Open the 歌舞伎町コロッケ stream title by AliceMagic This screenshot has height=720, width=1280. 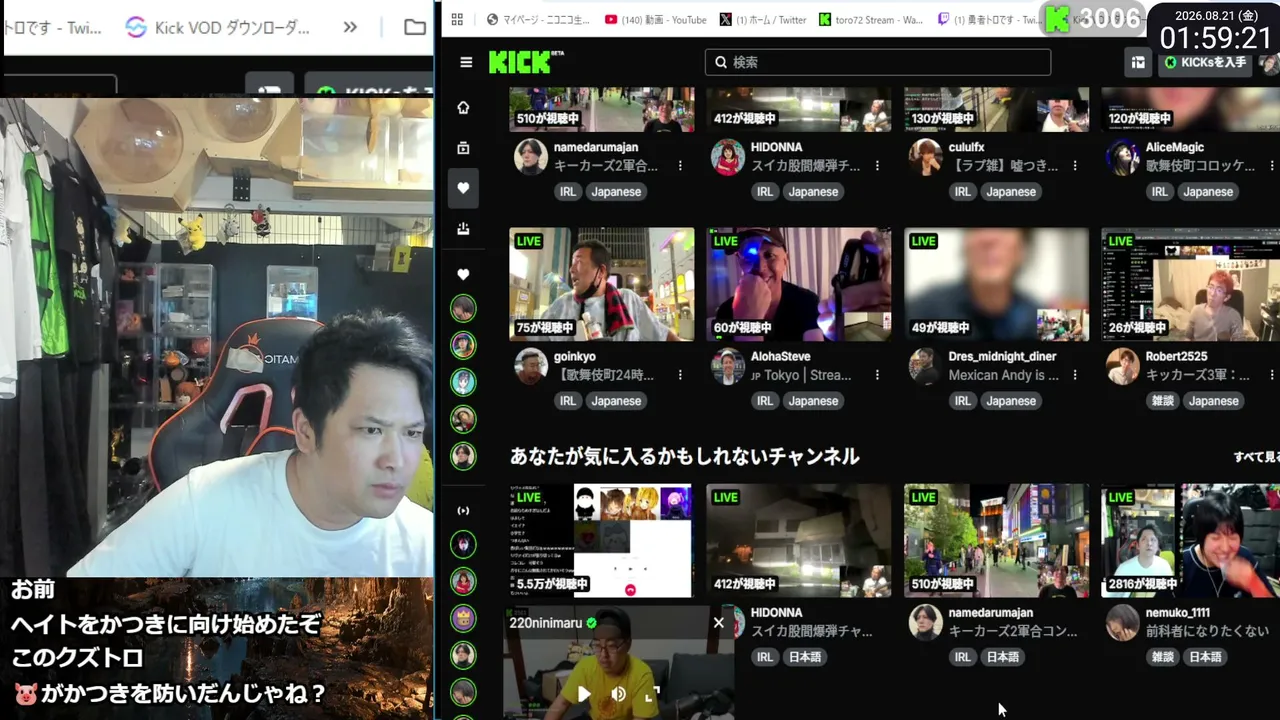(x=1200, y=166)
